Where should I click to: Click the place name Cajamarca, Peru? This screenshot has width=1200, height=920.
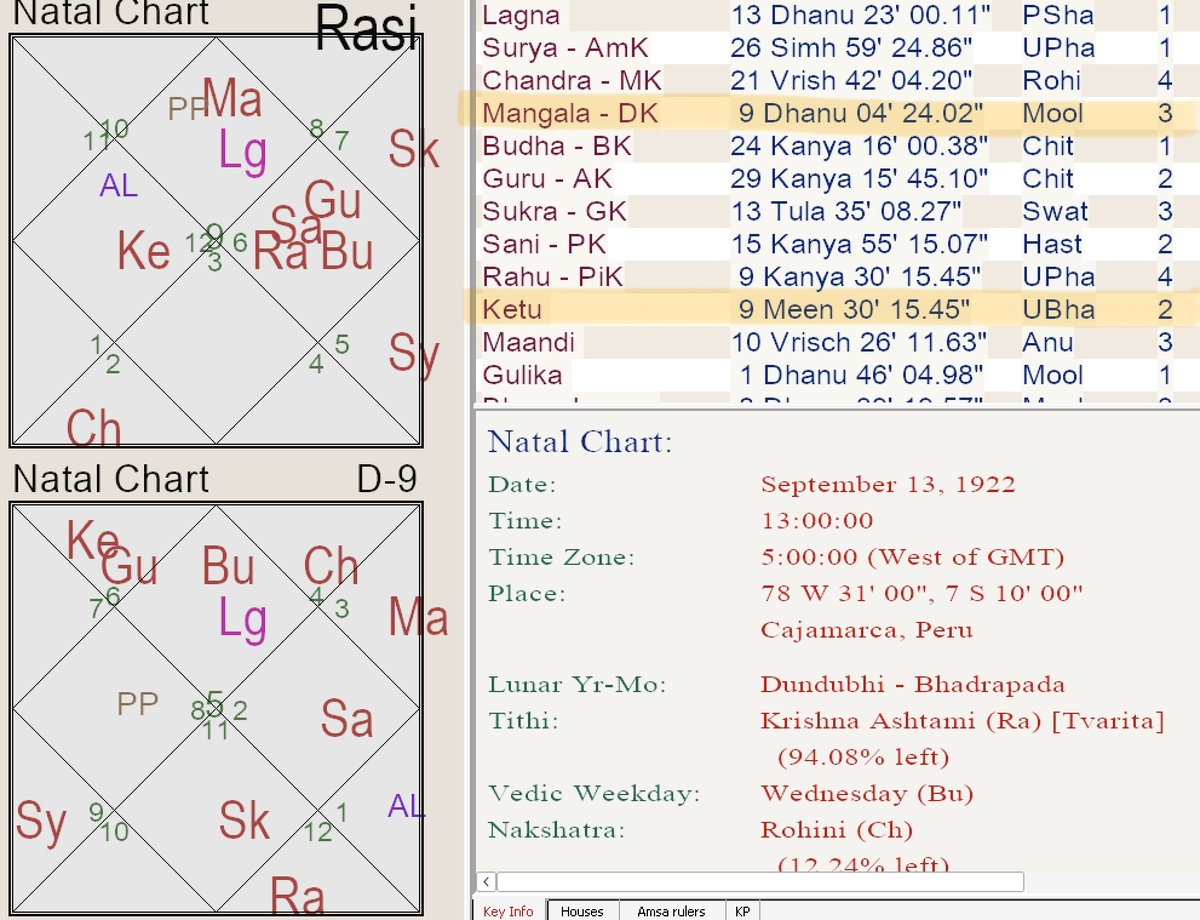[866, 630]
